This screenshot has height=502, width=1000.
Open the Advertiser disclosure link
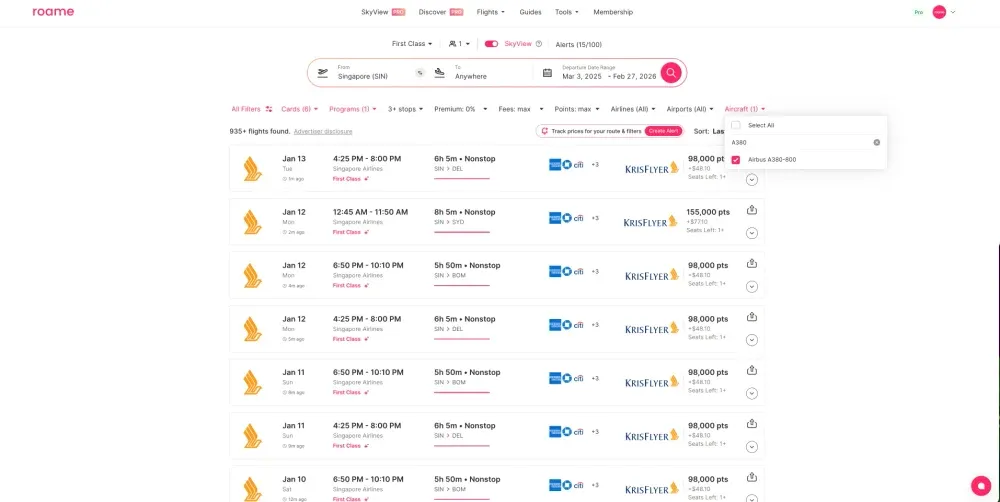click(323, 131)
